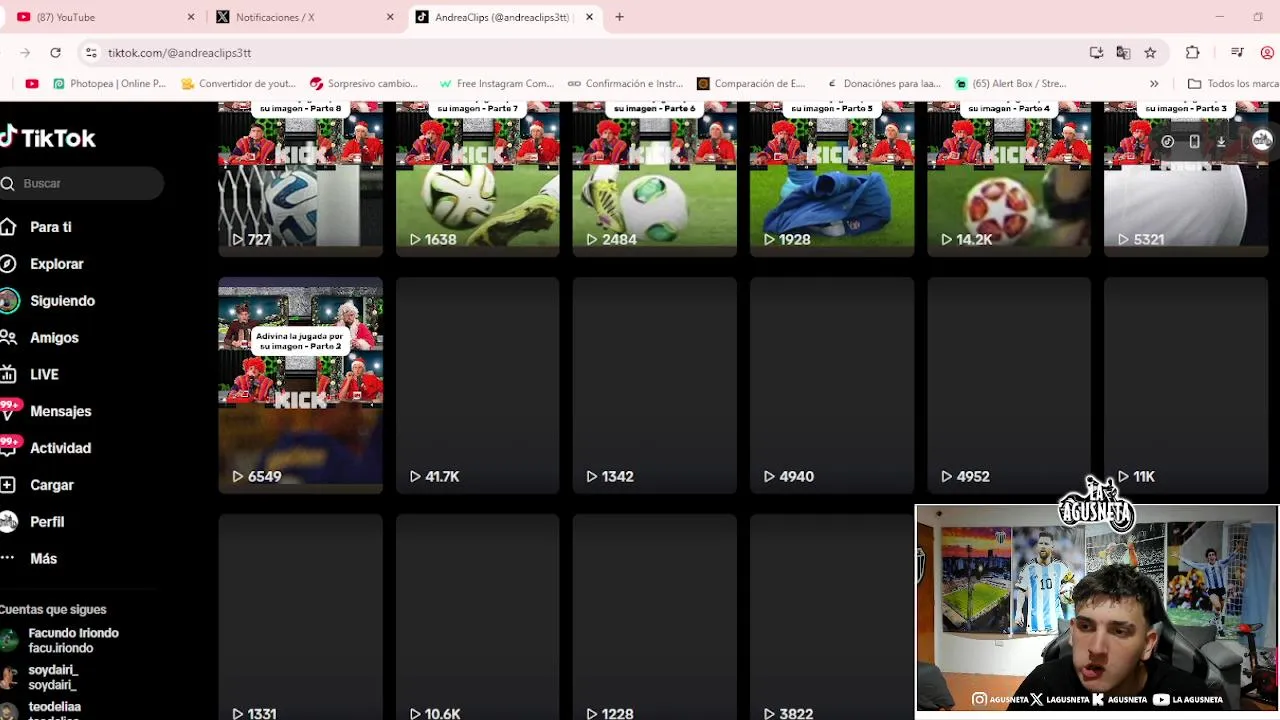Open the Donaciones para laa... bookmark
Image resolution: width=1280 pixels, height=720 pixels.
point(883,83)
